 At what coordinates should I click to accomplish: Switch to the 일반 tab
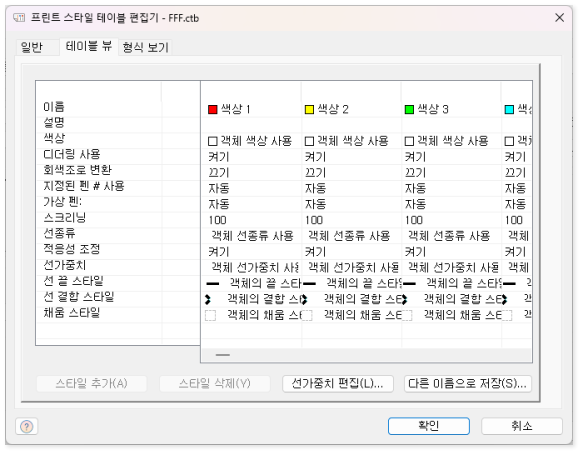tap(32, 47)
